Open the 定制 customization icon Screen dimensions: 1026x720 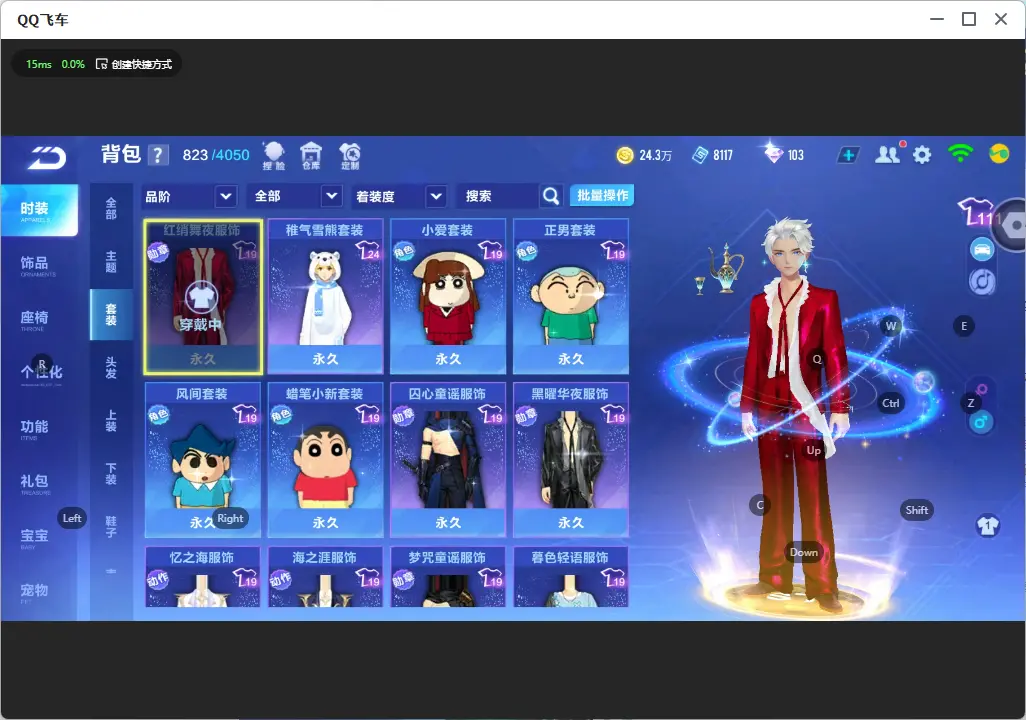tap(350, 156)
